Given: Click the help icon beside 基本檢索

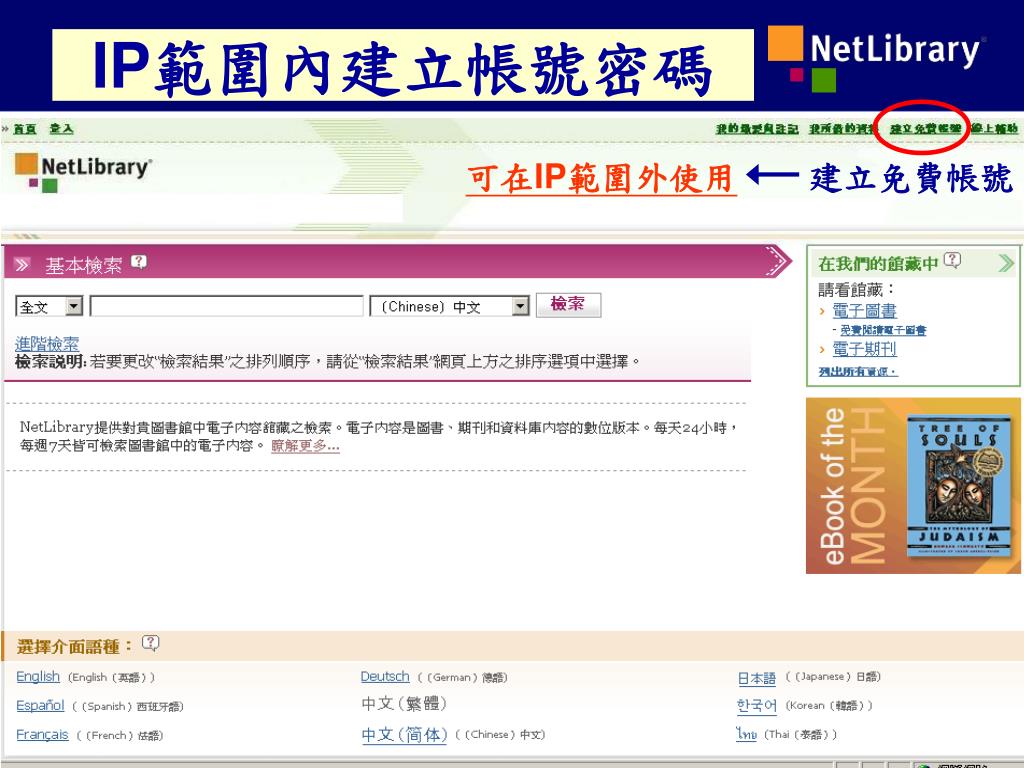Looking at the screenshot, I should point(138,262).
